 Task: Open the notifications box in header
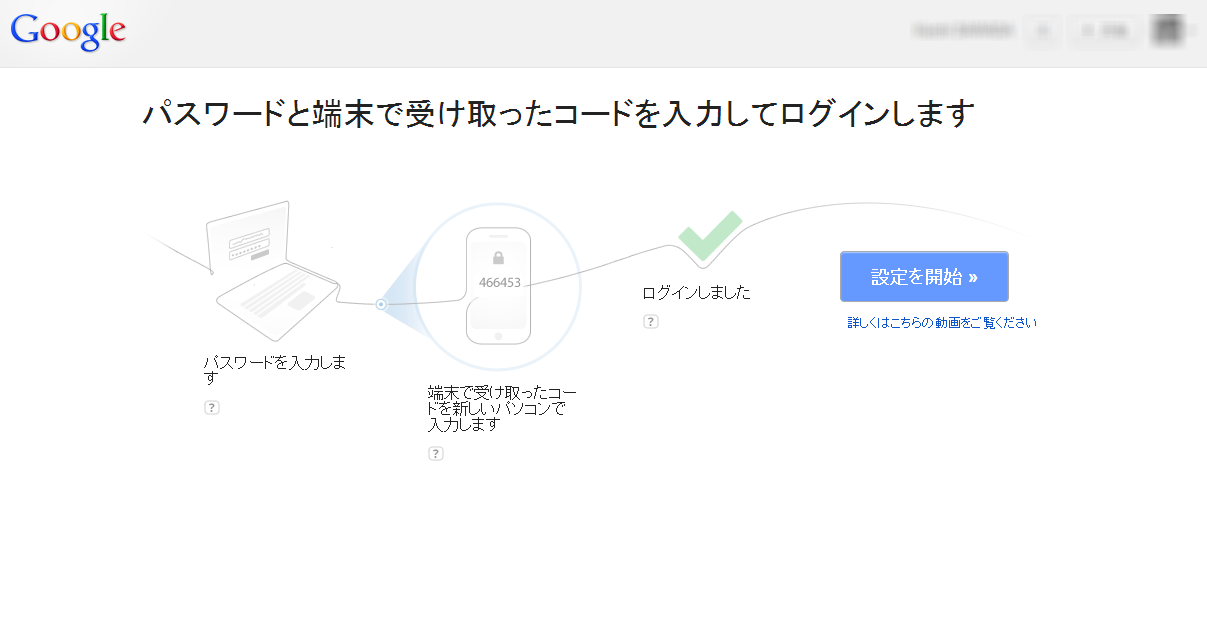click(1043, 32)
